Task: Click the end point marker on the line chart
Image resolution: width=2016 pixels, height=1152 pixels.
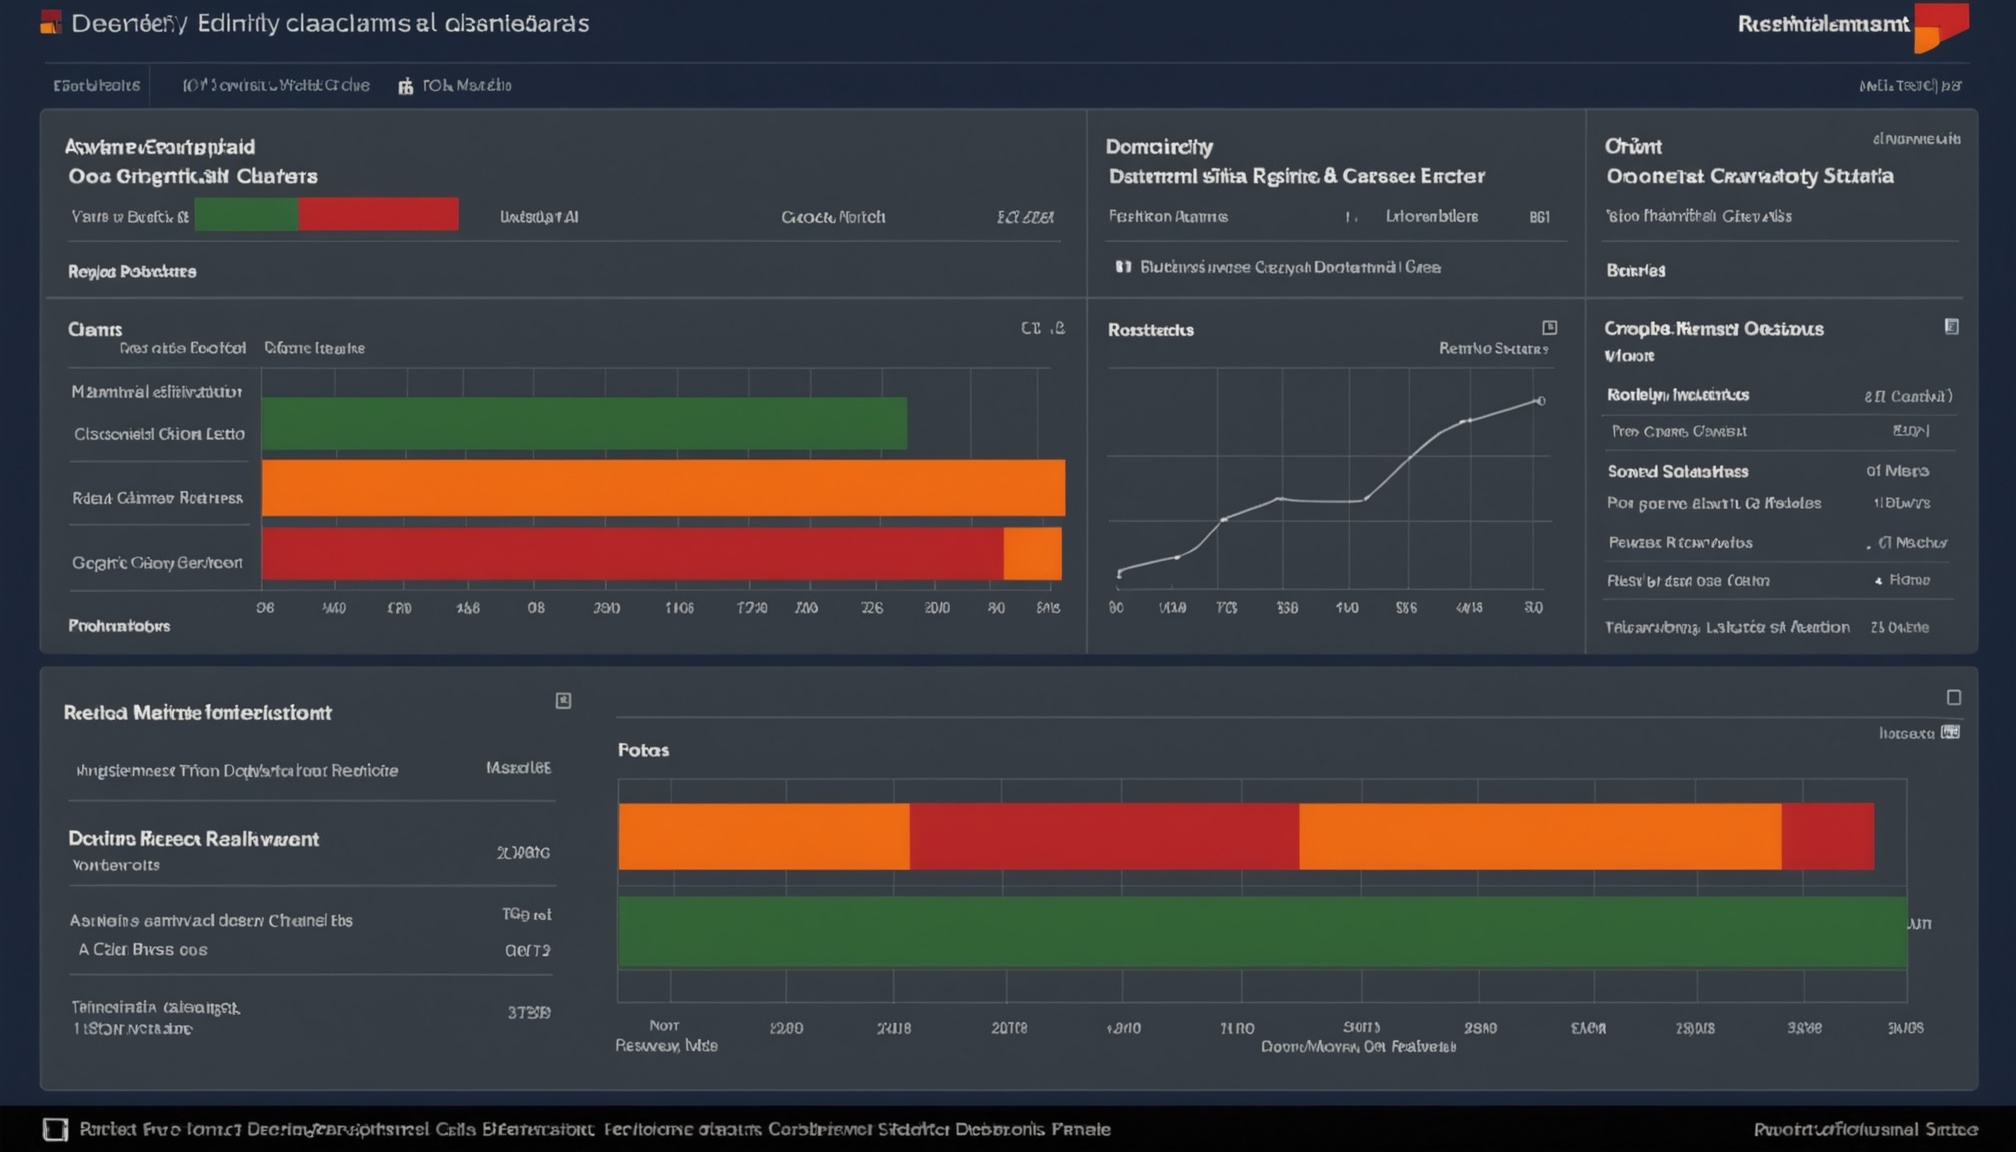Action: pyautogui.click(x=1540, y=401)
